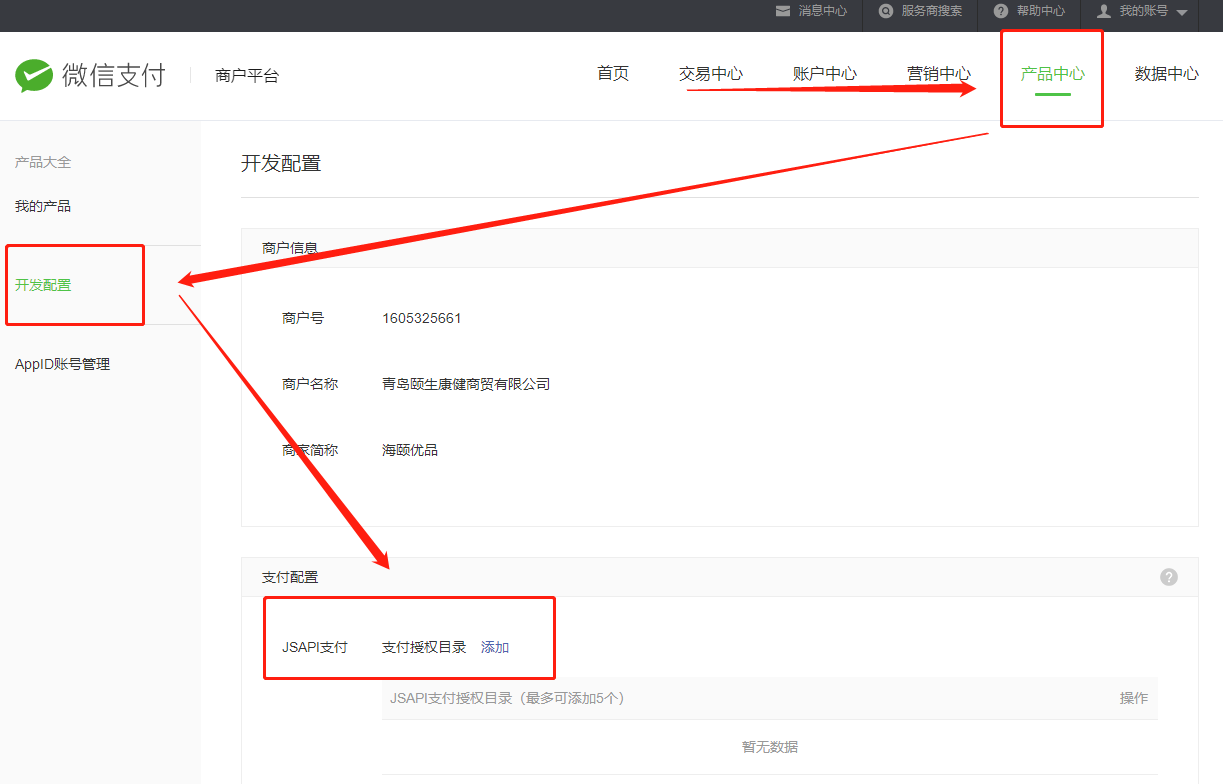Click the 帮助中心 text link

click(1041, 11)
